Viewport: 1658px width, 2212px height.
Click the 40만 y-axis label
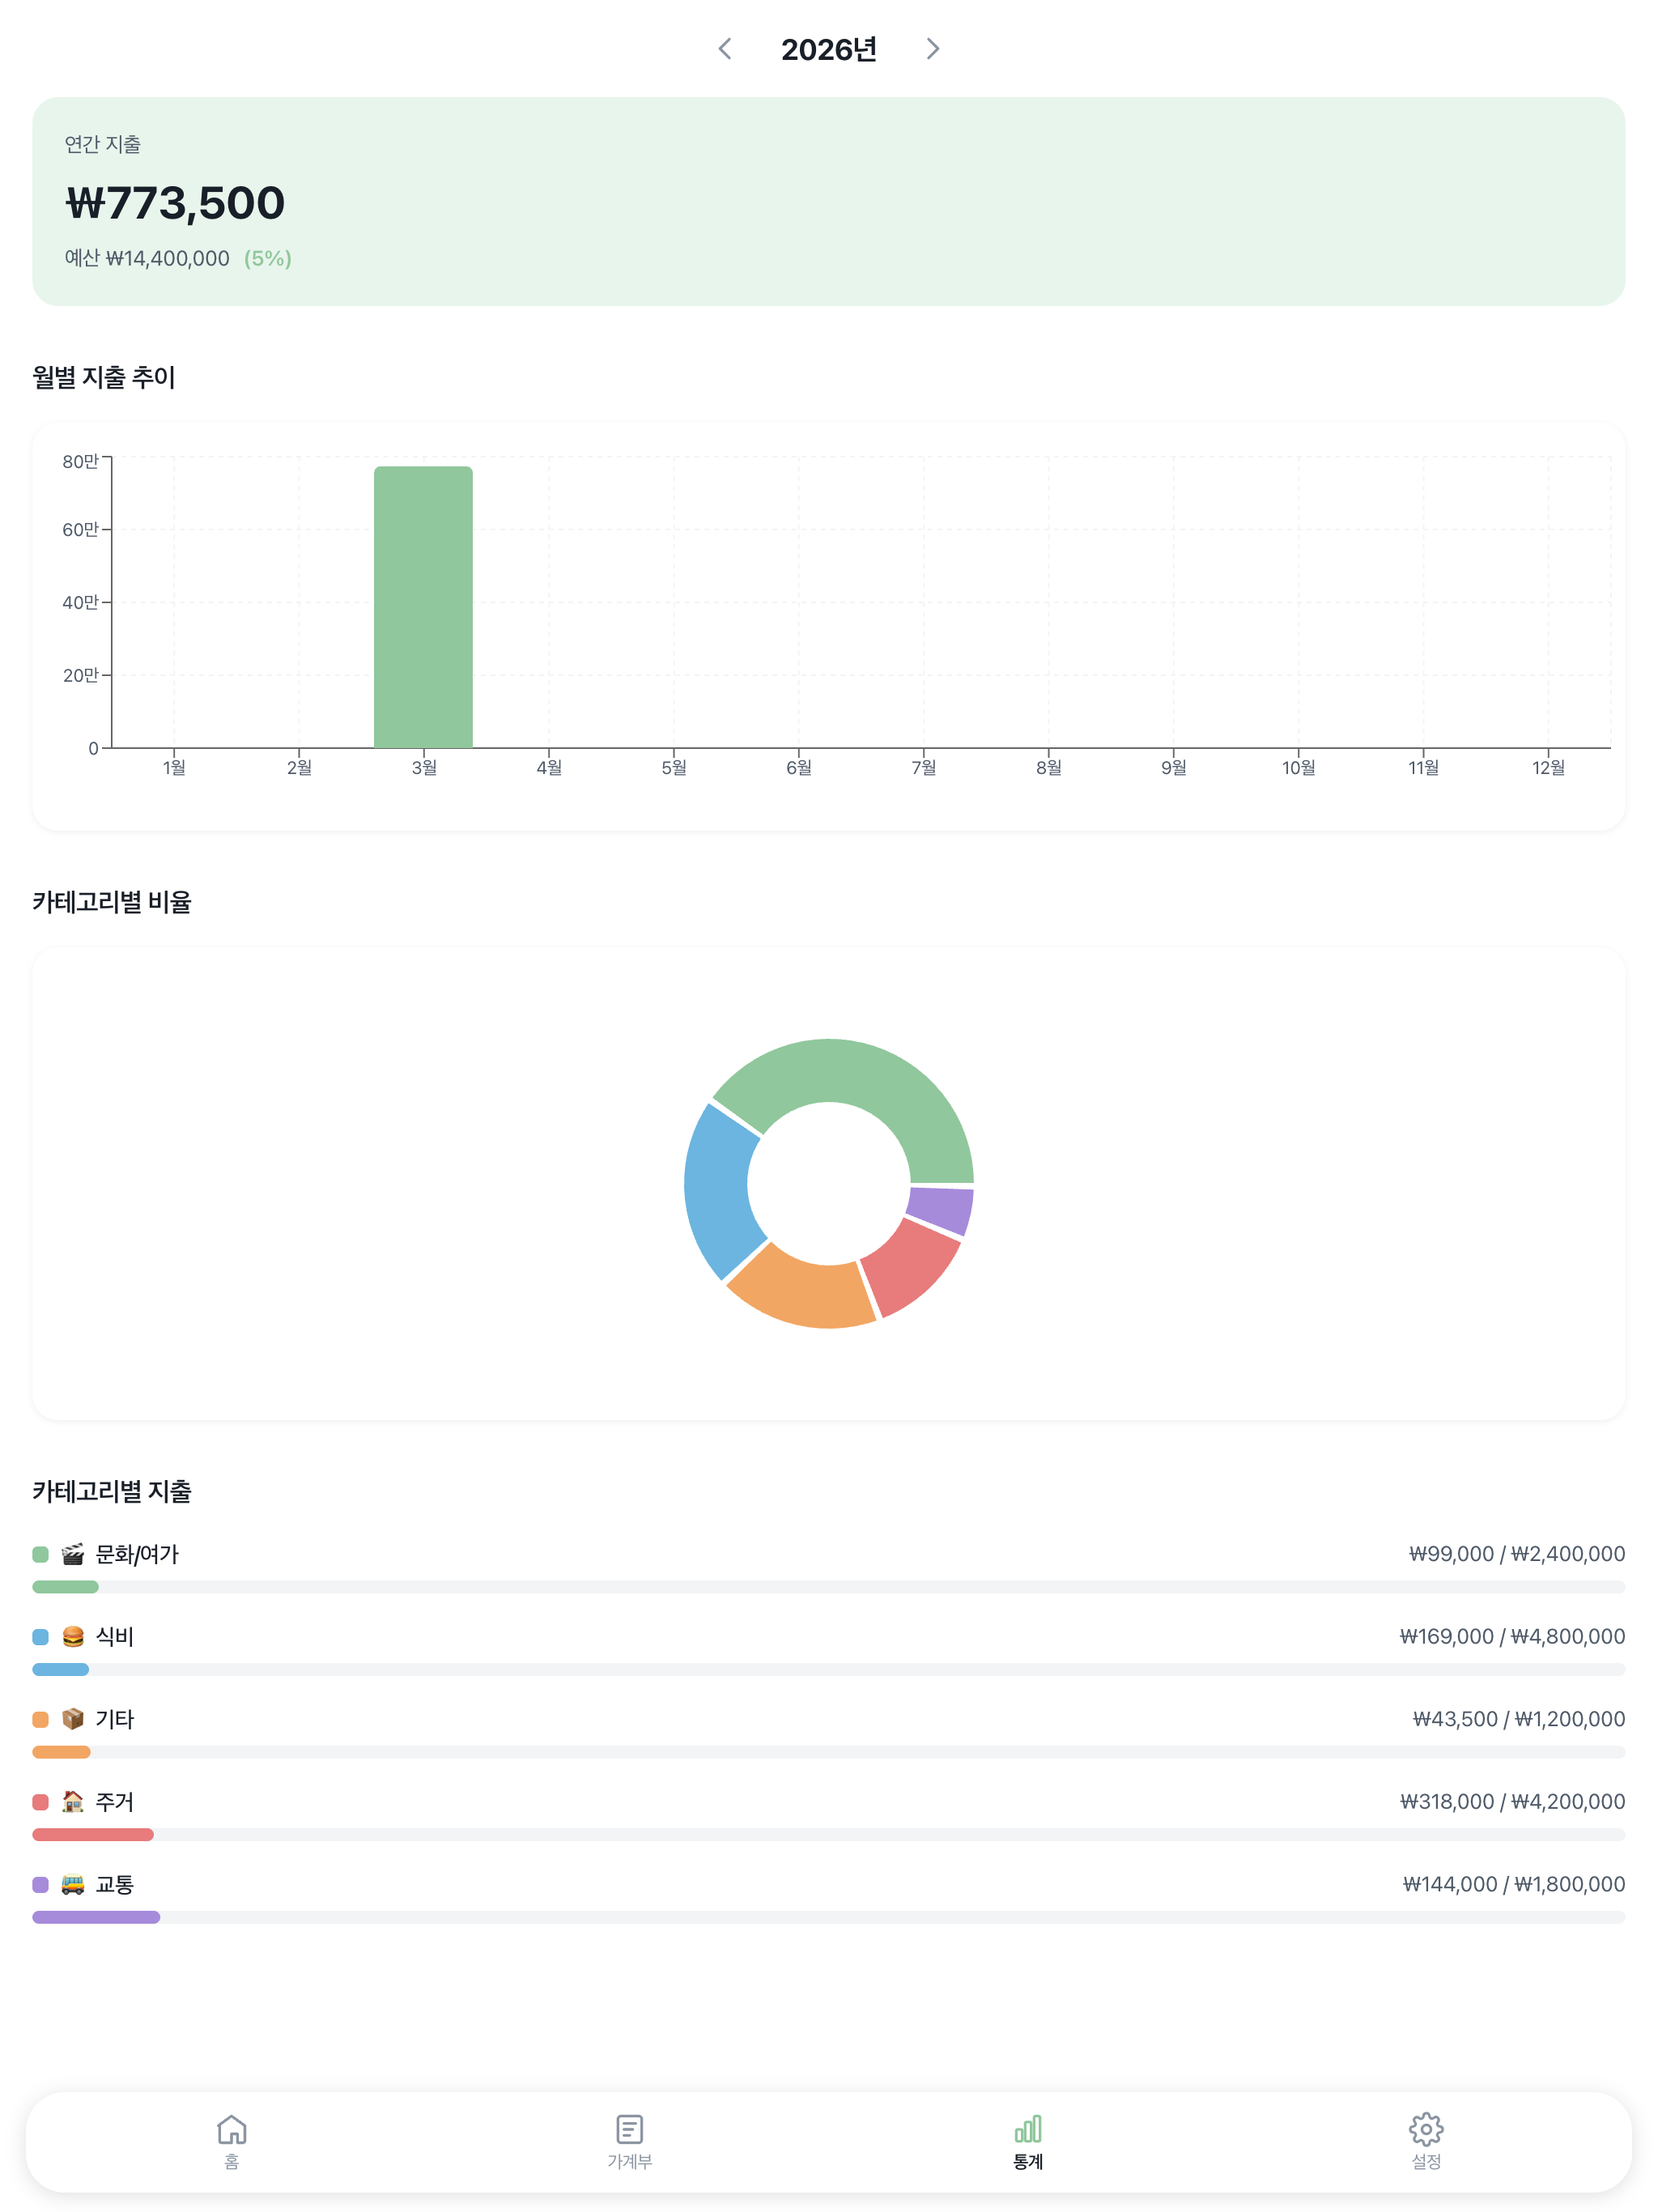click(x=80, y=602)
